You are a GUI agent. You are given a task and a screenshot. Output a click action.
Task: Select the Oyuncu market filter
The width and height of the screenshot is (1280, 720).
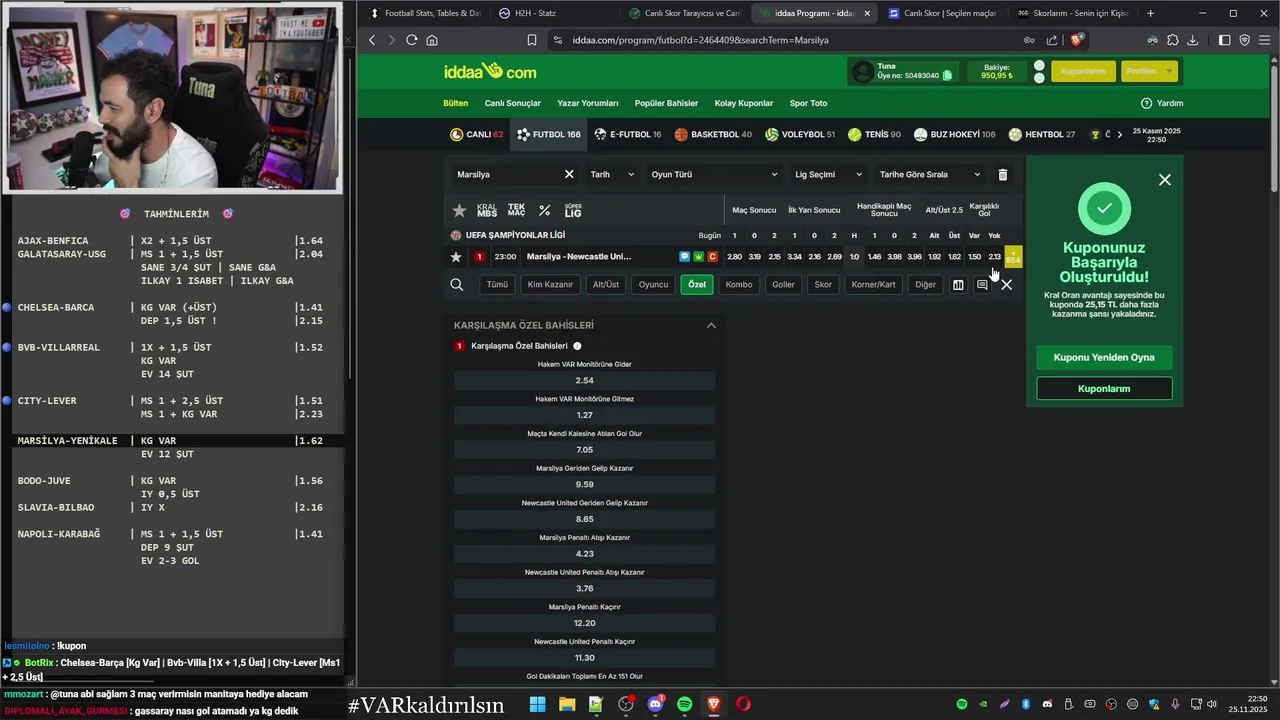[653, 285]
